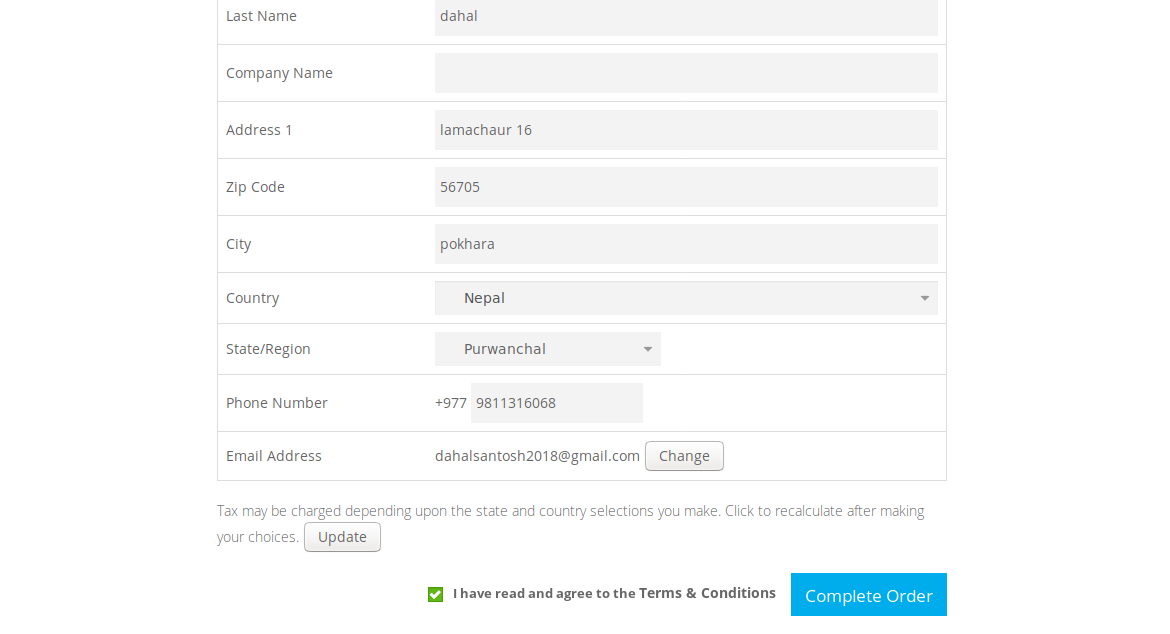Click the State/Region label
Image resolution: width=1170 pixels, height=634 pixels.
point(268,349)
